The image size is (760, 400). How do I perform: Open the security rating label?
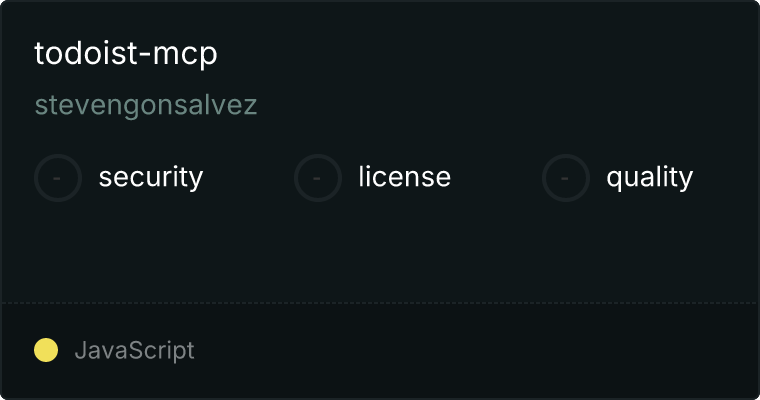(x=151, y=177)
